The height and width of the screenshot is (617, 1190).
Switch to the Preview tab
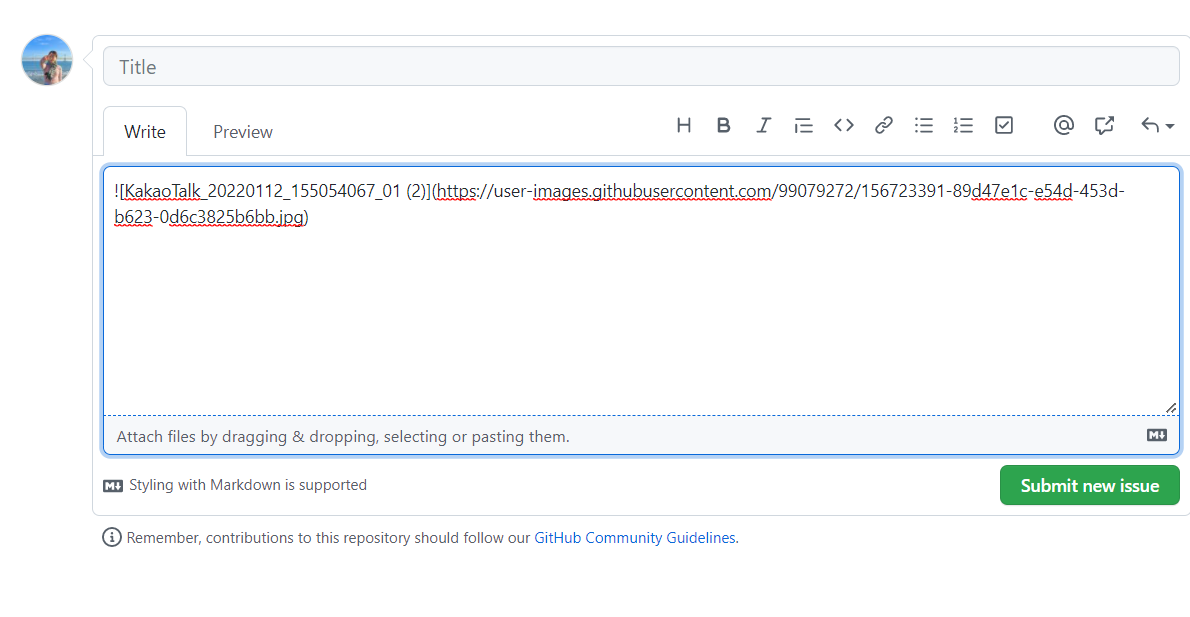243,131
